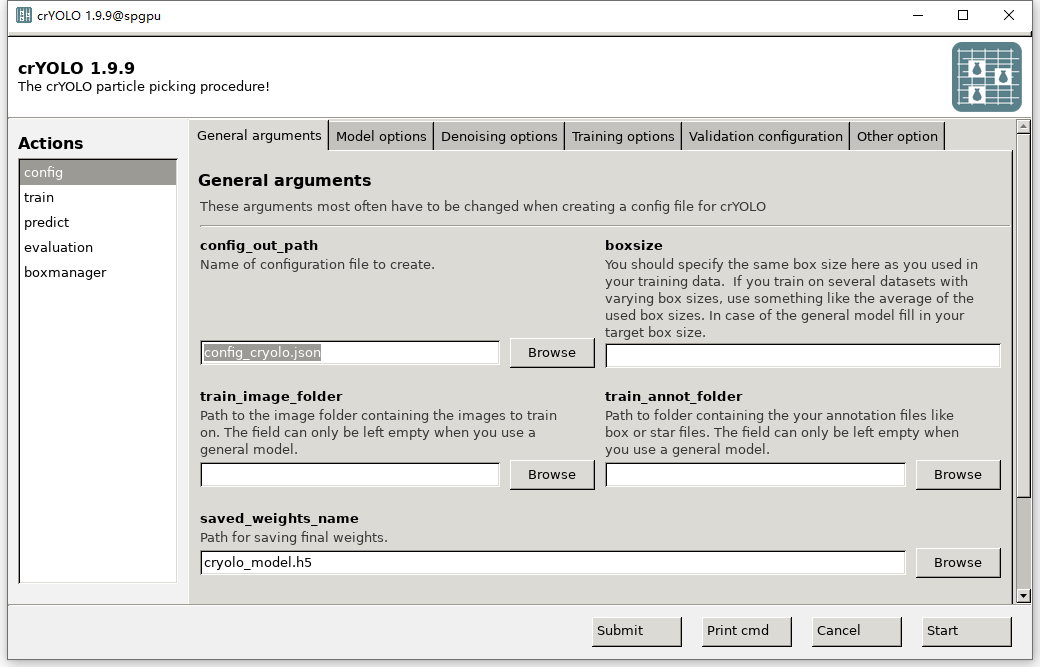This screenshot has width=1040, height=667.
Task: Browse for config_out_path file
Action: (552, 353)
